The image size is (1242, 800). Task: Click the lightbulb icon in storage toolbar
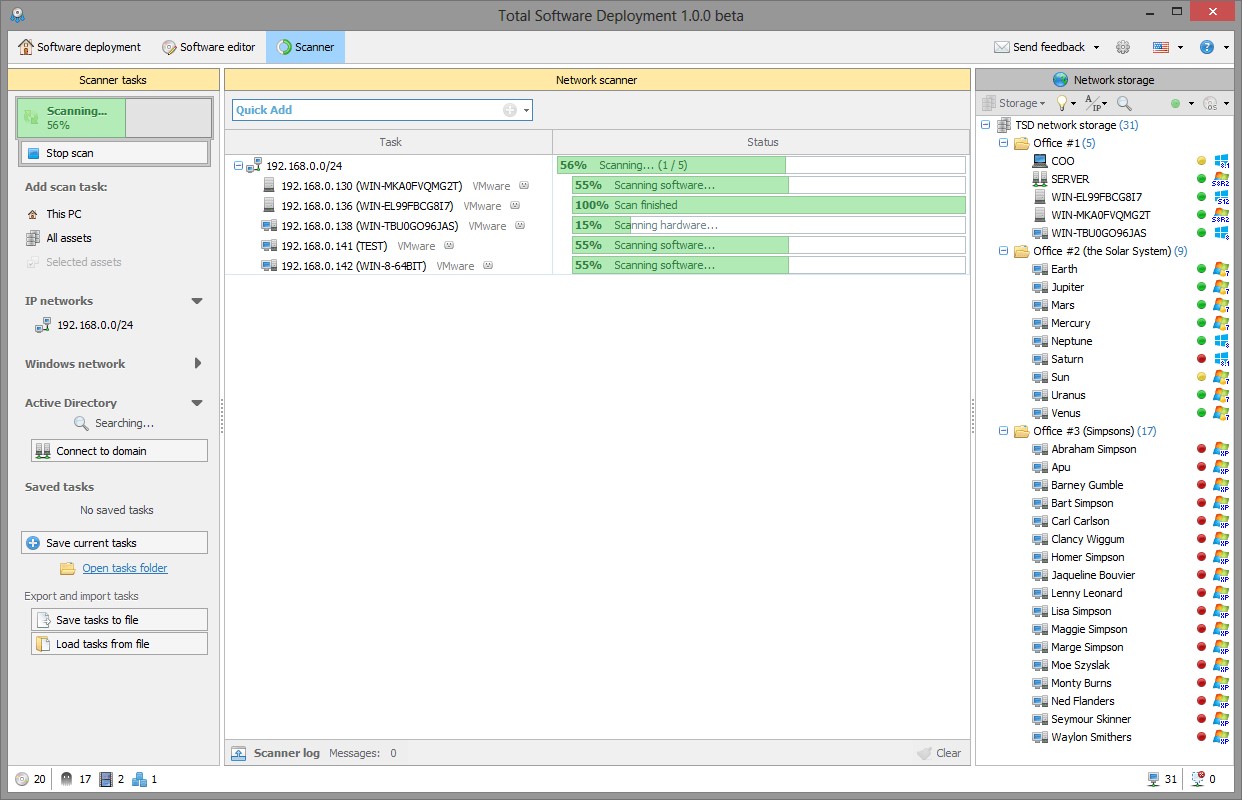[x=1061, y=103]
